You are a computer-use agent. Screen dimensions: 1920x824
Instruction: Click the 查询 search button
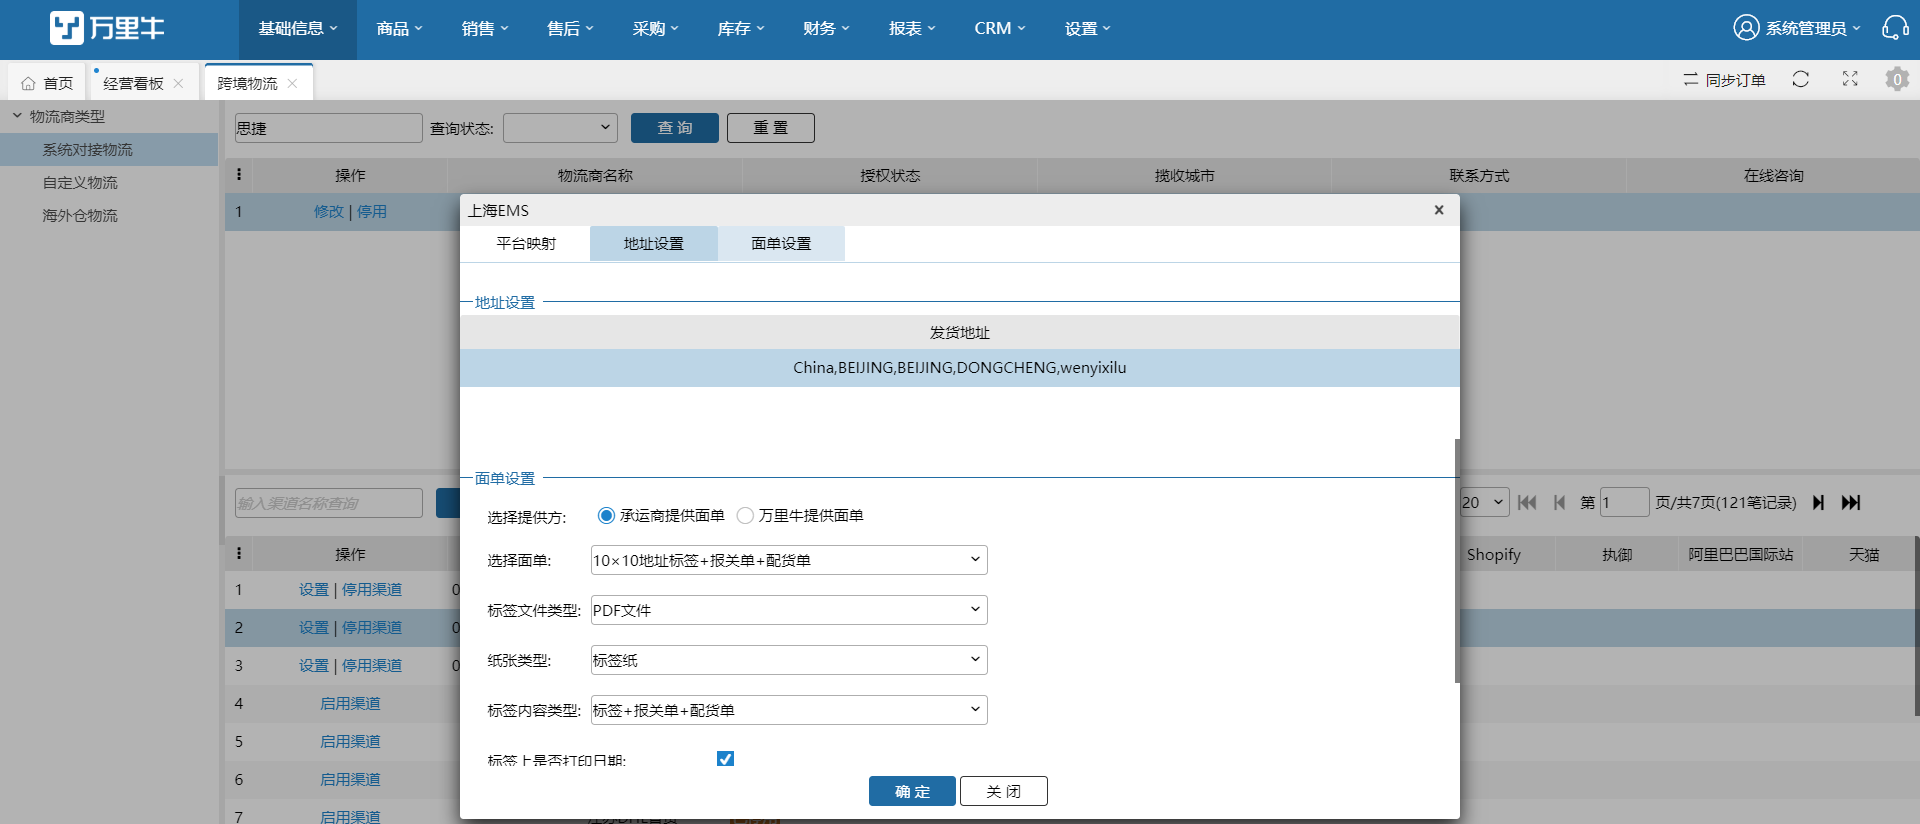675,128
